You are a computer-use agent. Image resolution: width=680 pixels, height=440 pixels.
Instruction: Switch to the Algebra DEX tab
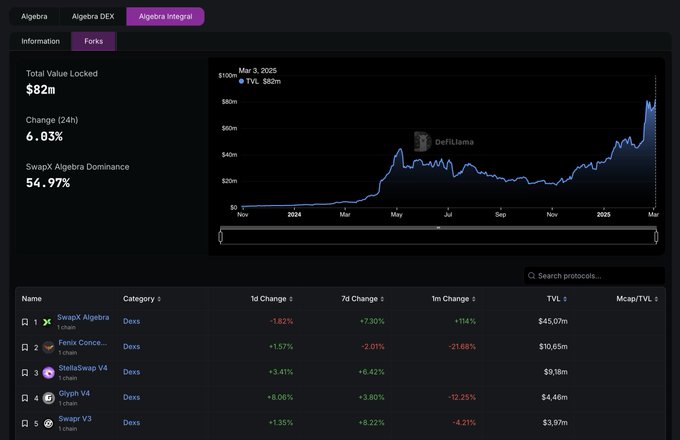point(93,16)
